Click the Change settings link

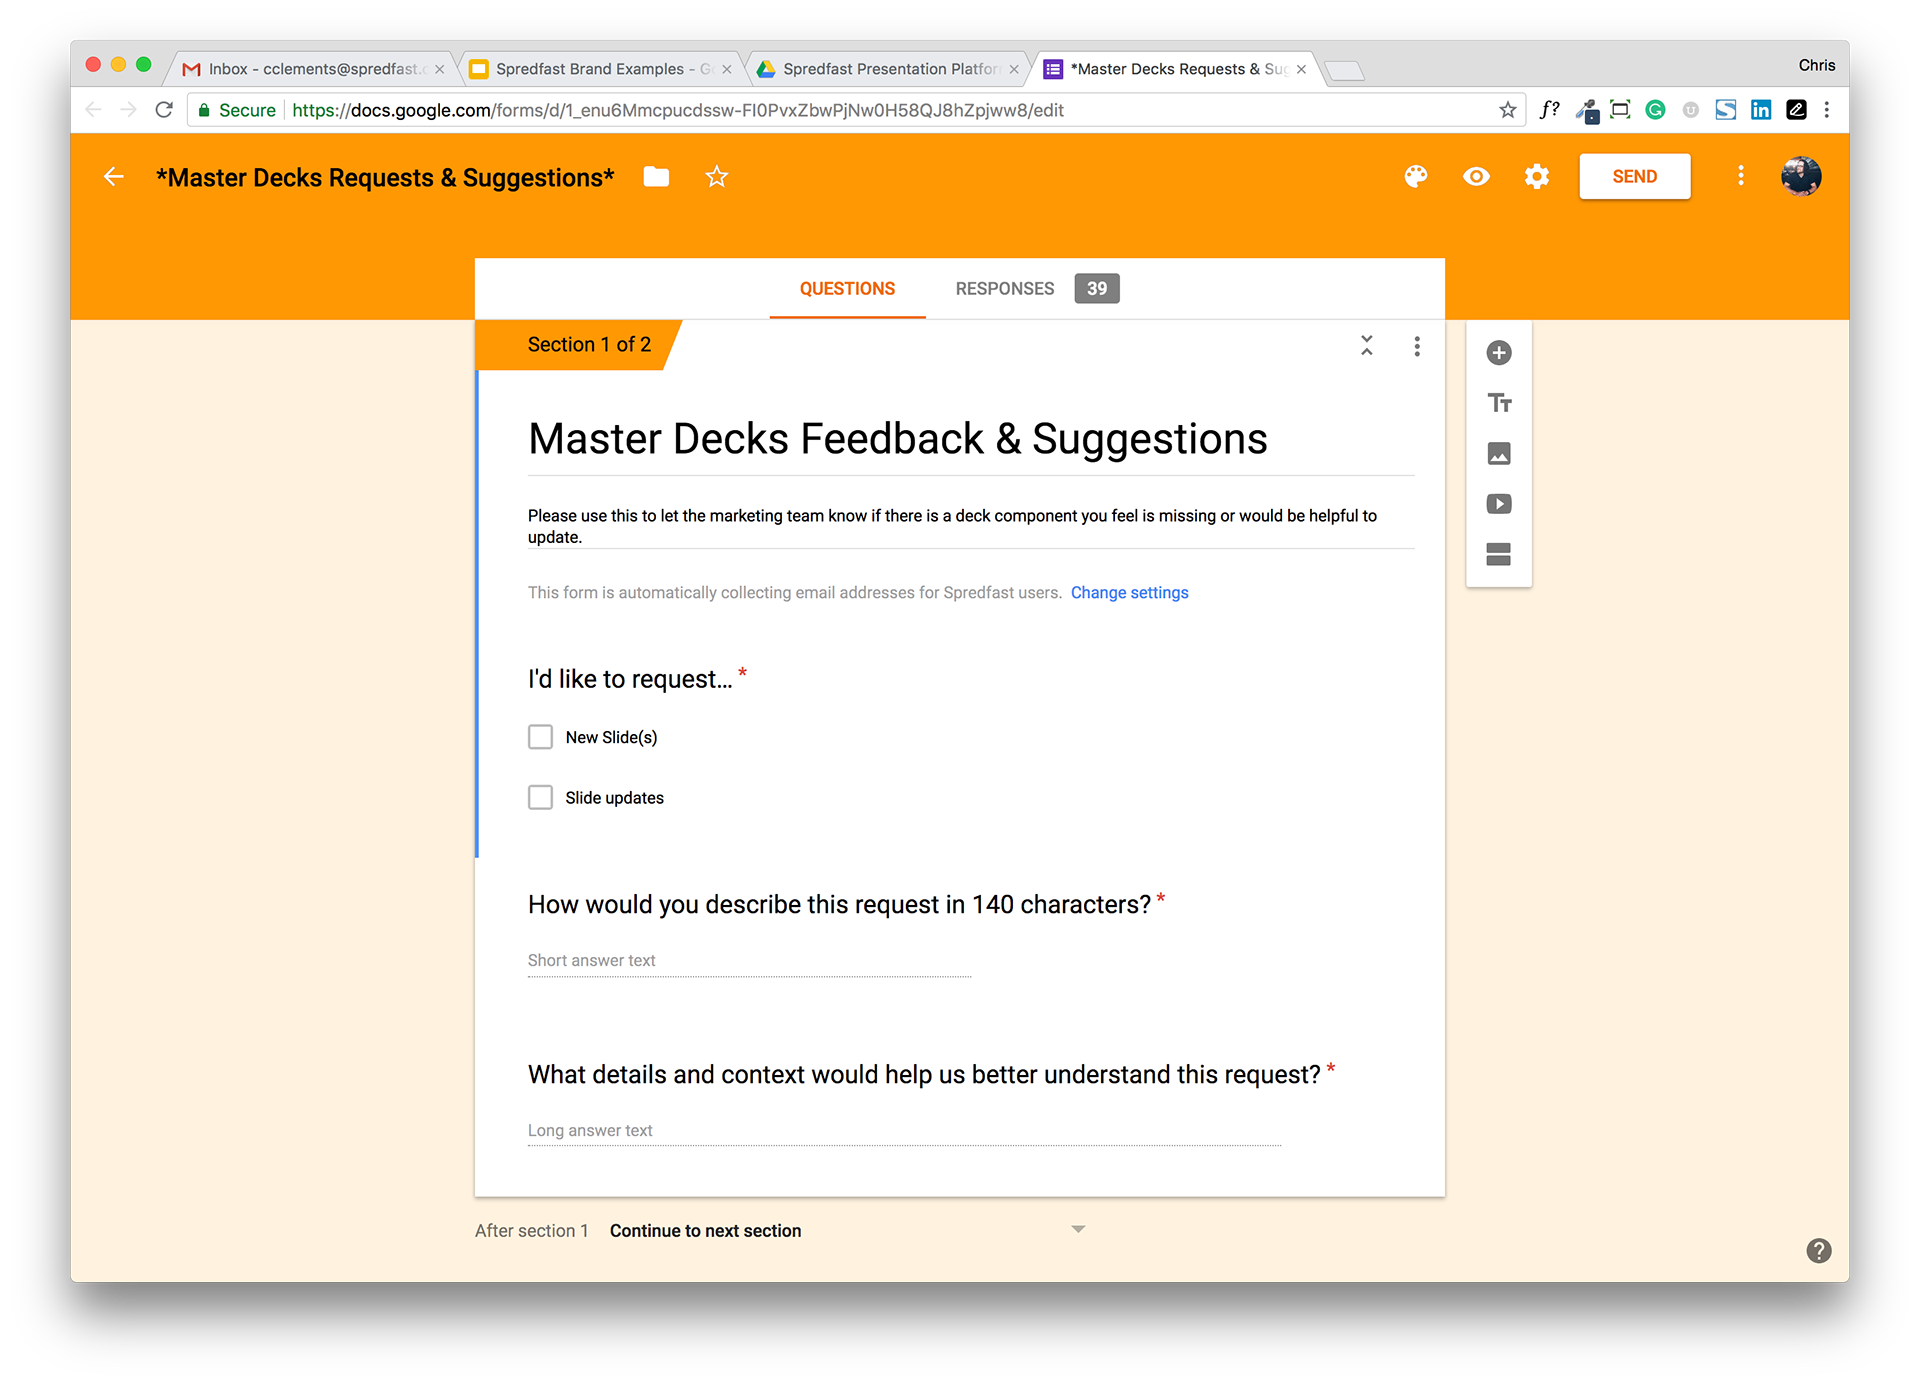coord(1129,593)
